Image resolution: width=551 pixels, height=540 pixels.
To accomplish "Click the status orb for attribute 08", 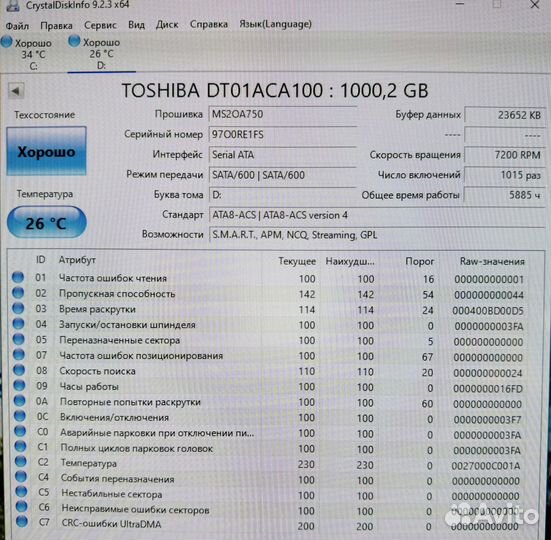I will (x=19, y=370).
